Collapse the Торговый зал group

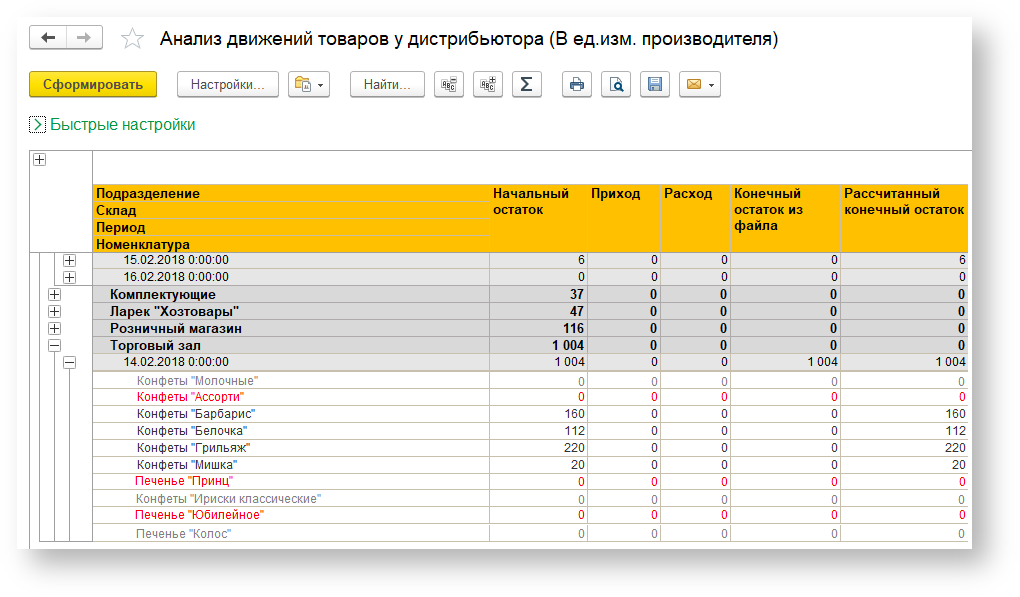click(55, 346)
